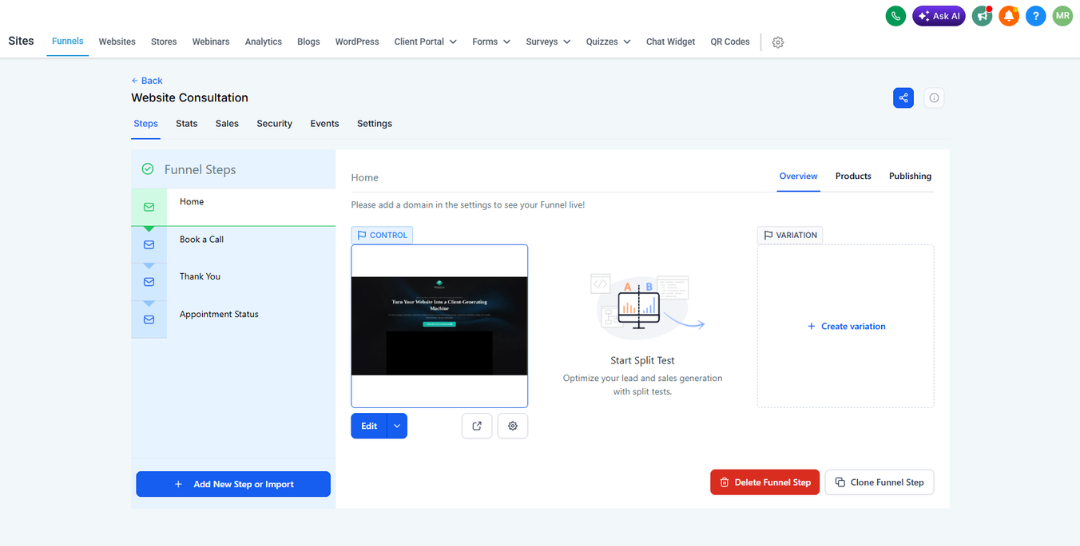Select the Products tab

click(853, 176)
